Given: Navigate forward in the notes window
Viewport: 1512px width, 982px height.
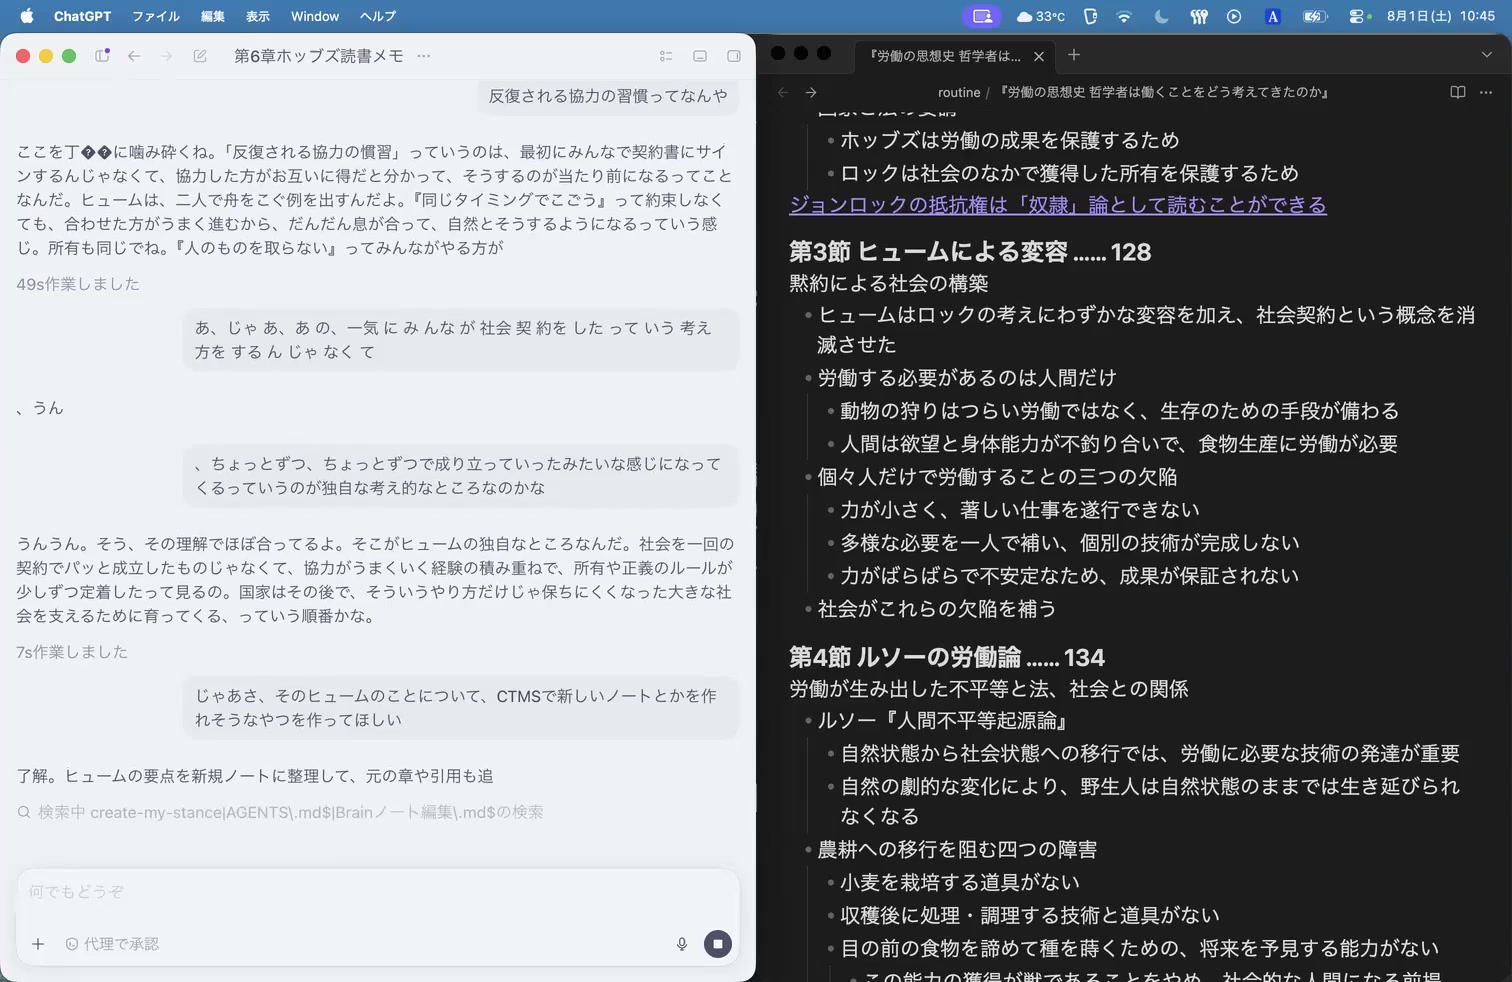Looking at the screenshot, I should pyautogui.click(x=811, y=92).
